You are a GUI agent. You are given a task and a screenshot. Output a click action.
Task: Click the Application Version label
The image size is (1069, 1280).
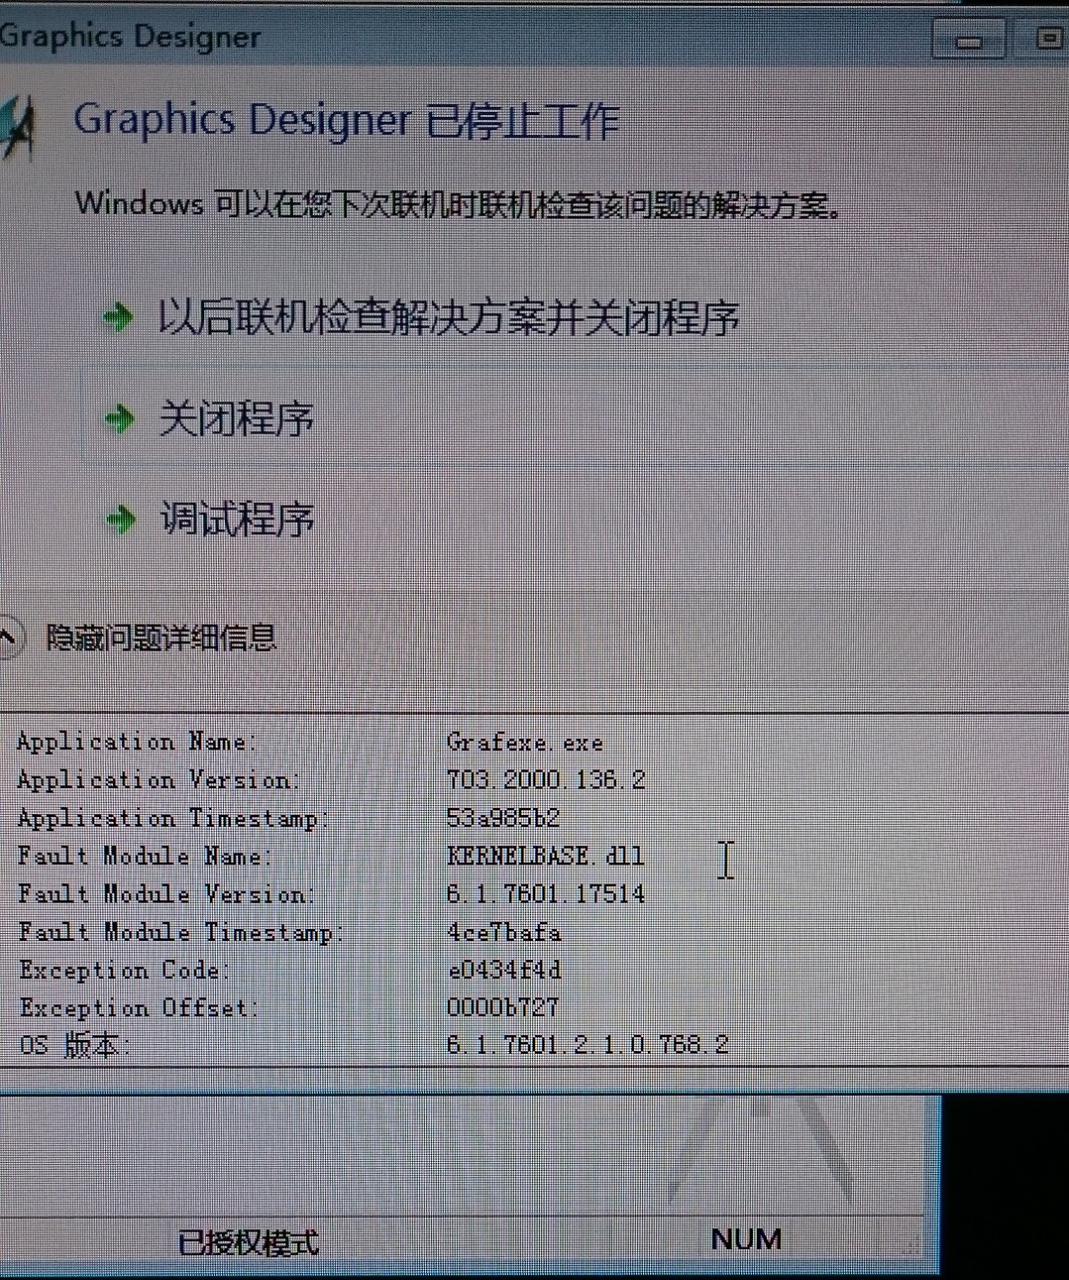pos(157,780)
